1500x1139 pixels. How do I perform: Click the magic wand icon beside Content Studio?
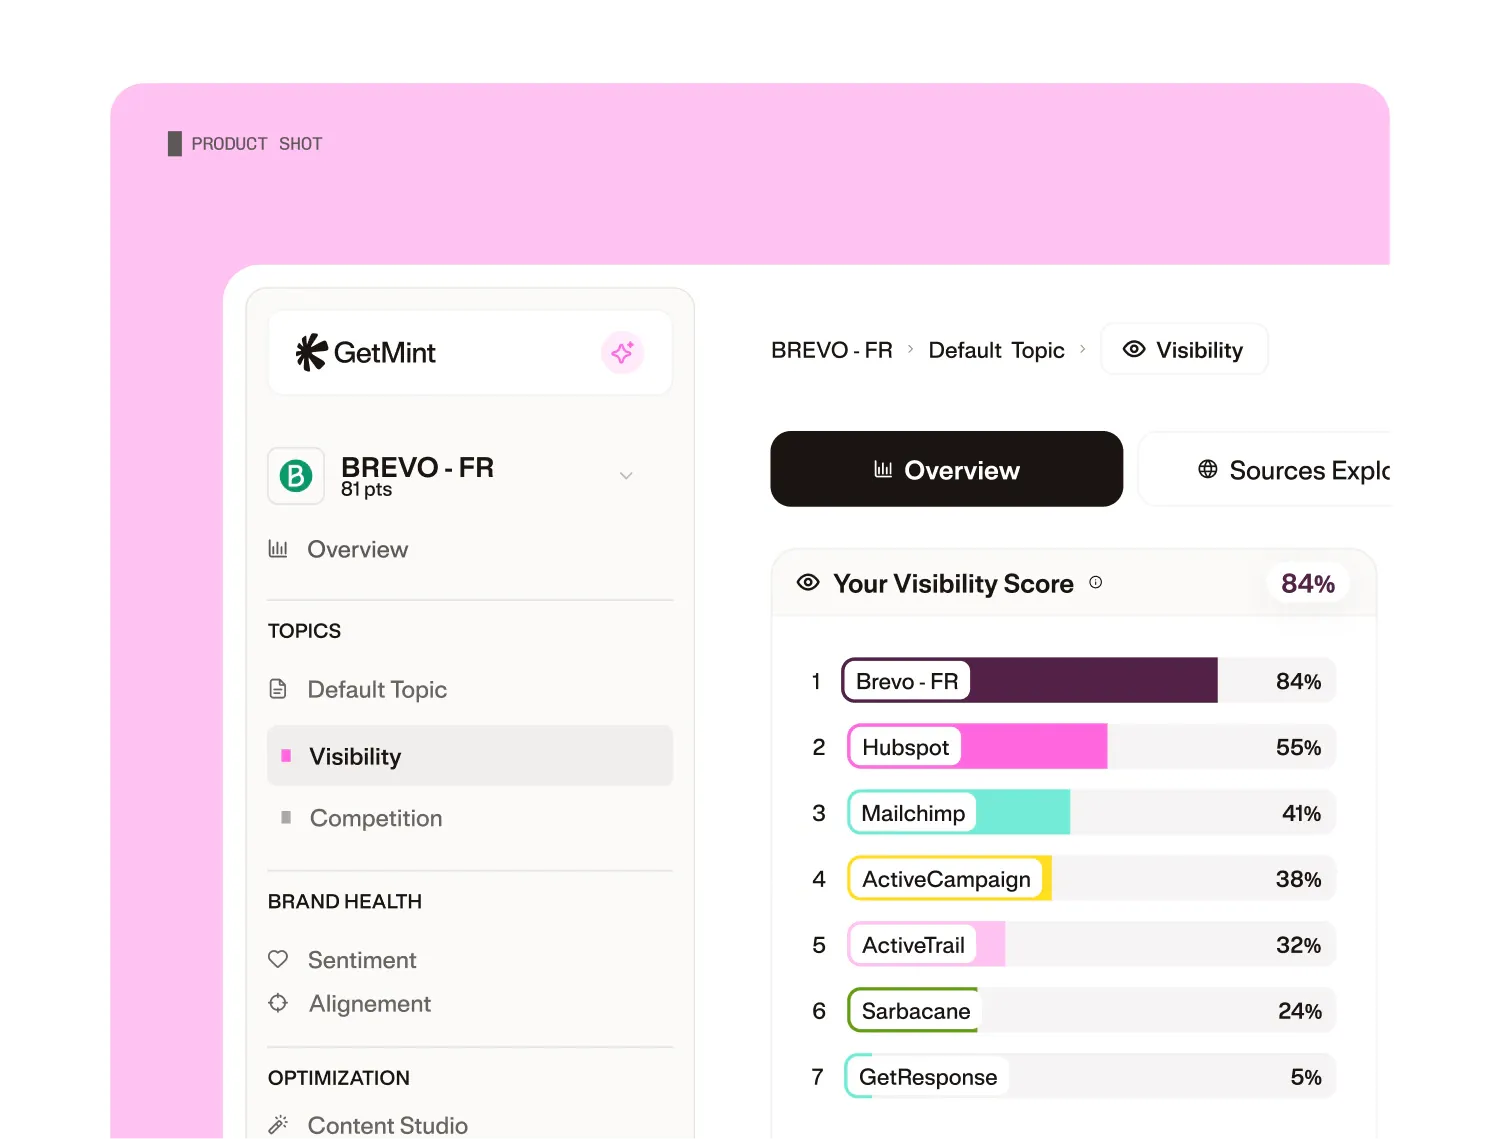[x=278, y=1125]
